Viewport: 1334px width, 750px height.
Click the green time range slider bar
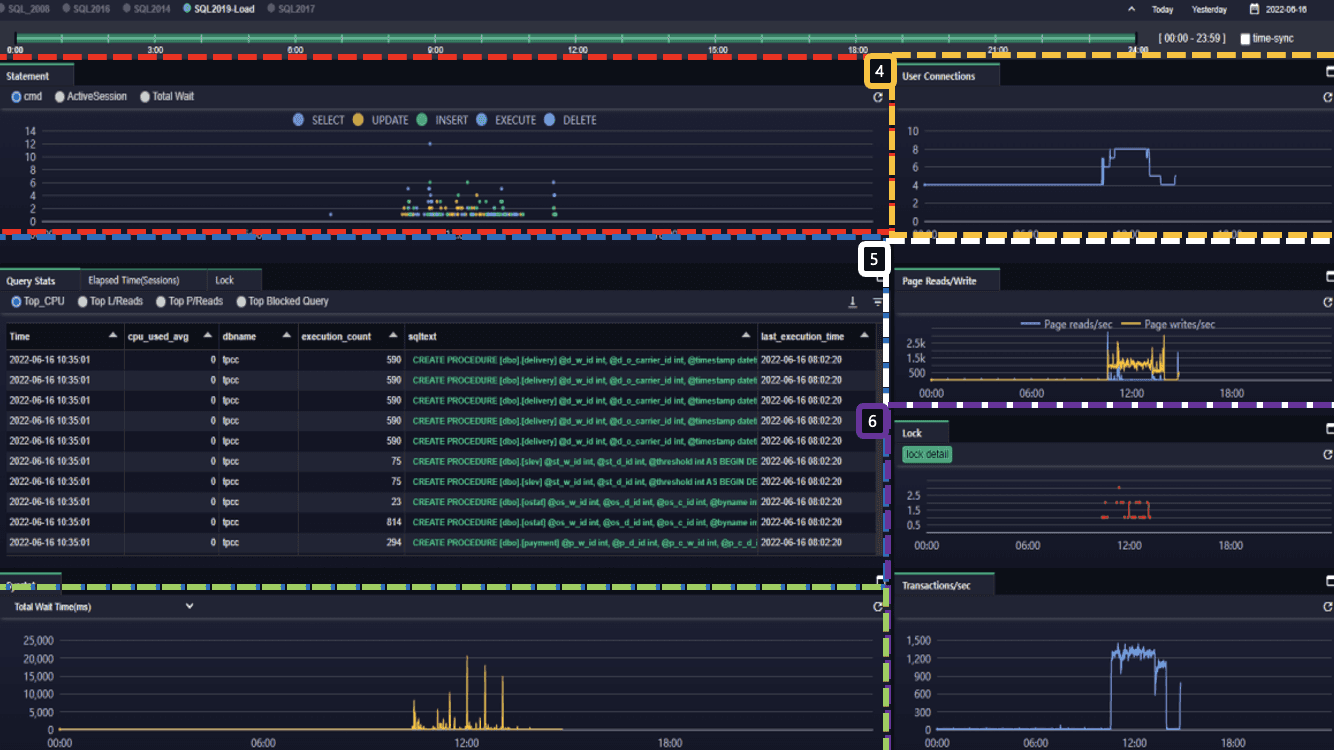pyautogui.click(x=577, y=39)
